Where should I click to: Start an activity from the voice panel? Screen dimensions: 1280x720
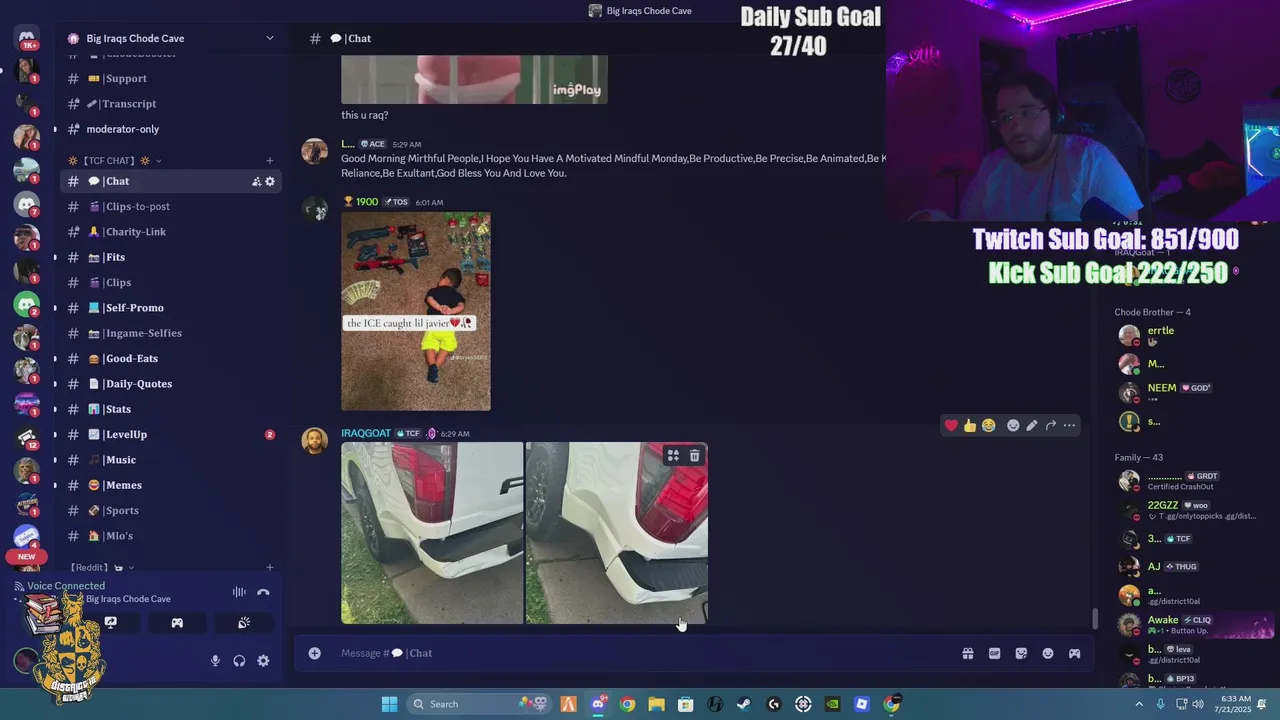(177, 622)
